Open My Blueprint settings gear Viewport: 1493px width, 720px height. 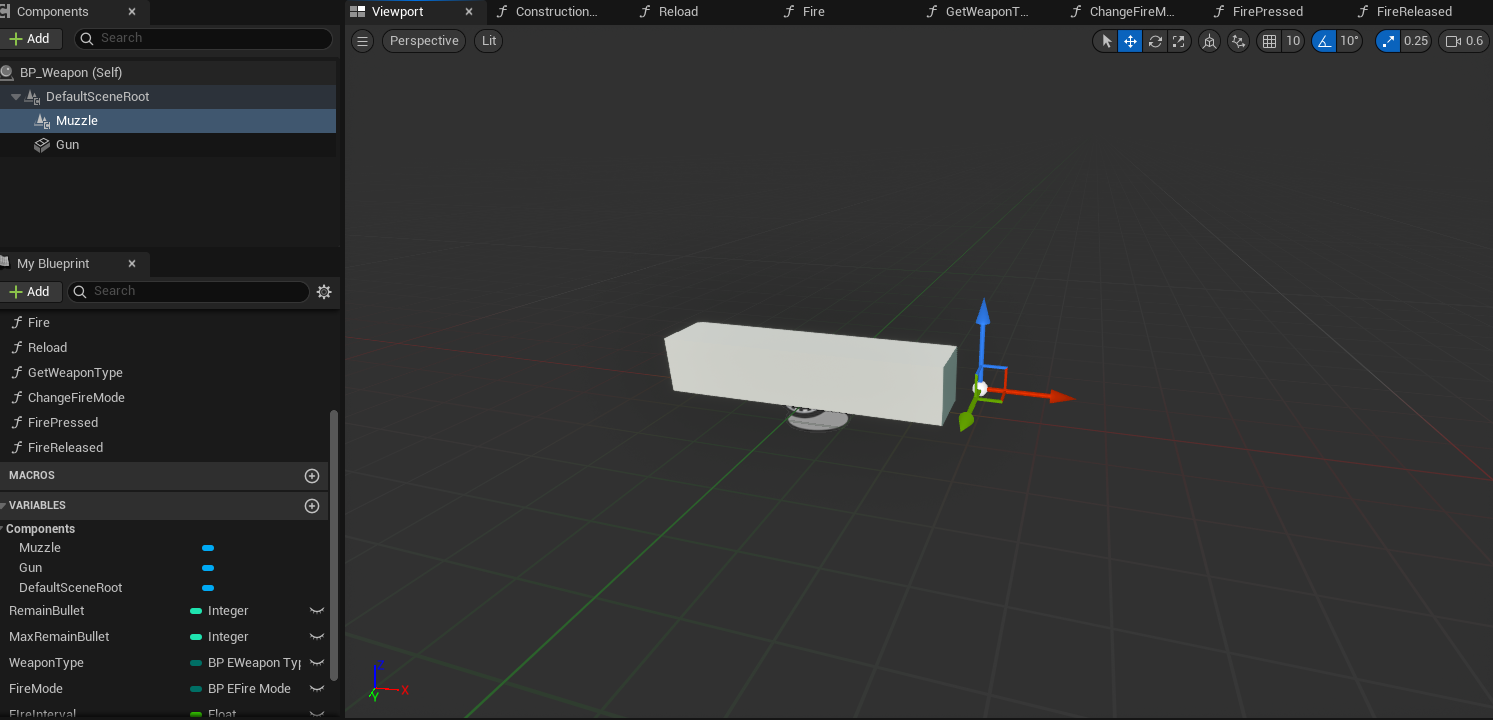(324, 292)
